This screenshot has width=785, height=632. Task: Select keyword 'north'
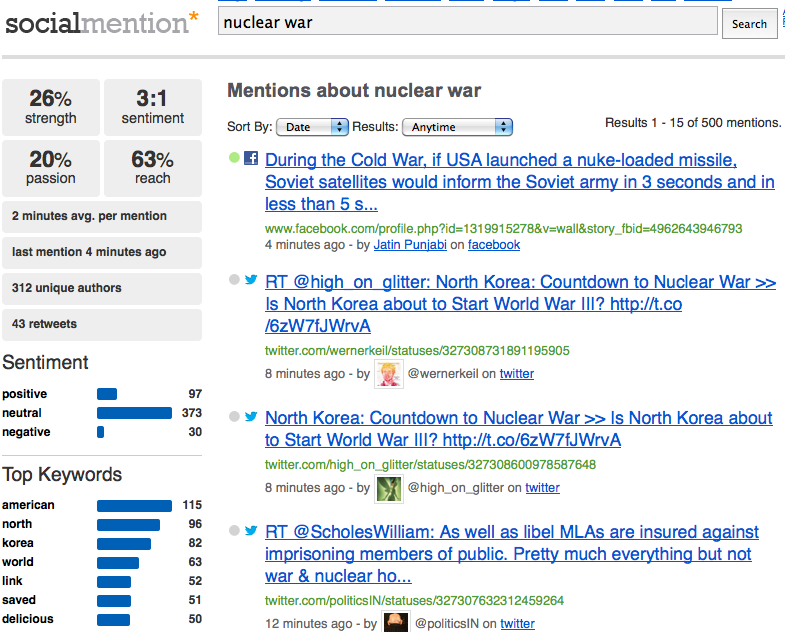(x=17, y=524)
